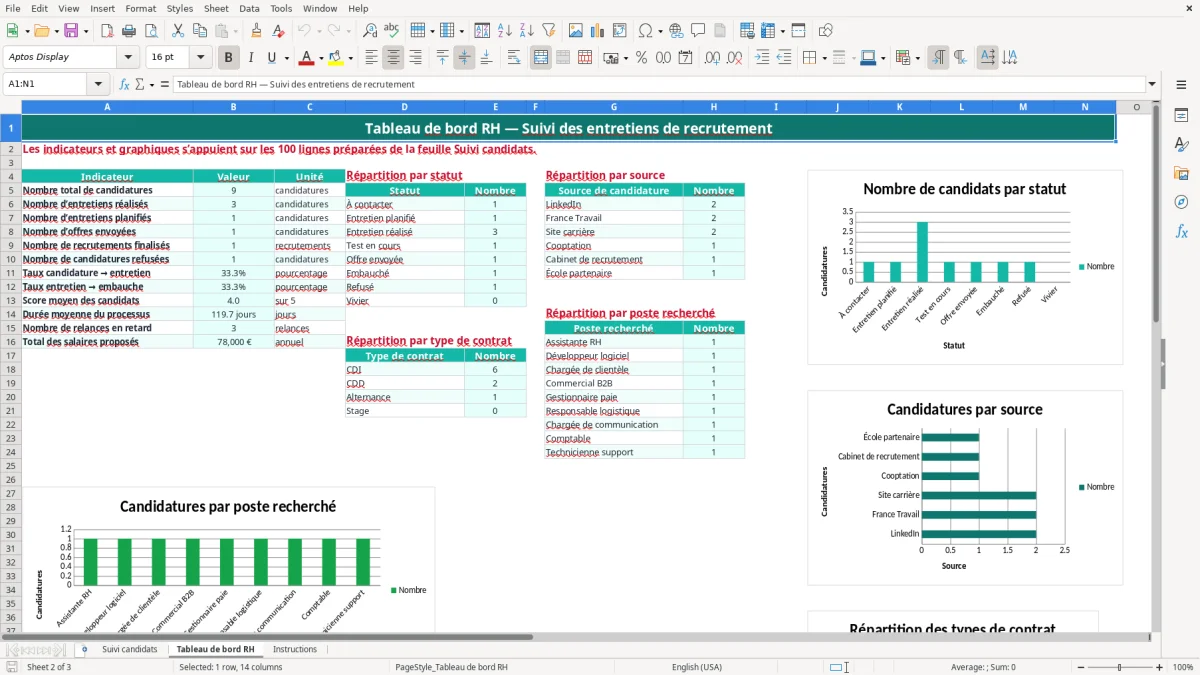Format as Percent icon
This screenshot has width=1200, height=675.
click(641, 58)
